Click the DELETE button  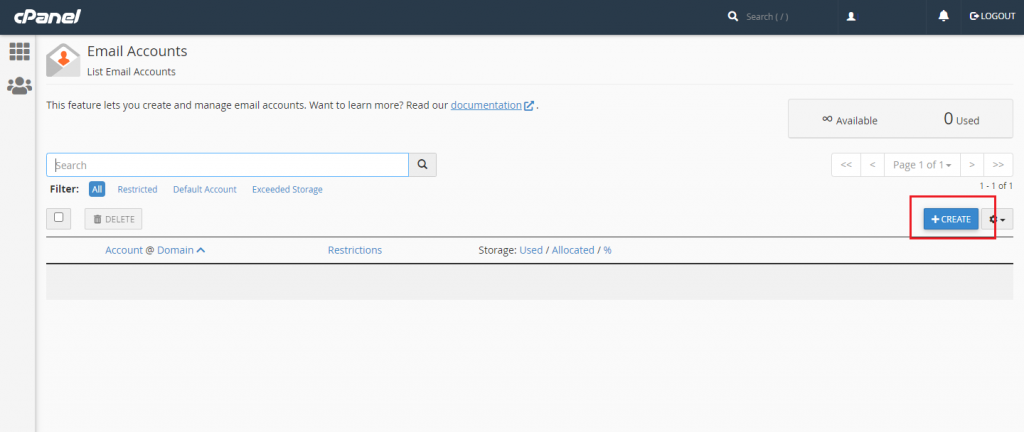(113, 219)
